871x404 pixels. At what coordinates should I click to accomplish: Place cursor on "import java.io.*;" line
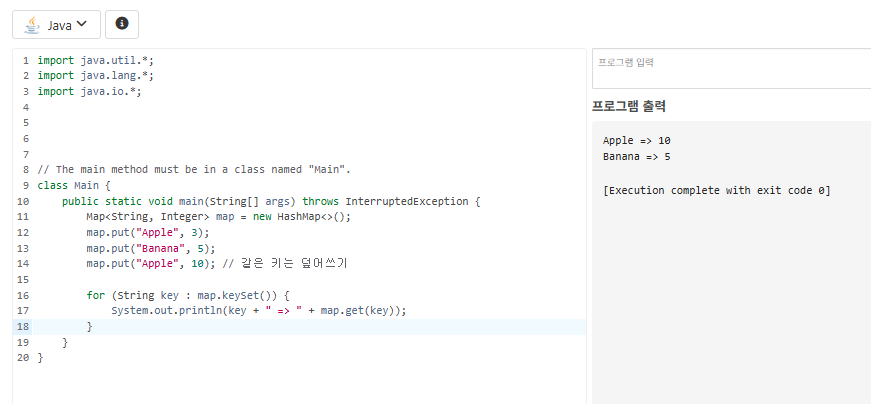tap(89, 91)
